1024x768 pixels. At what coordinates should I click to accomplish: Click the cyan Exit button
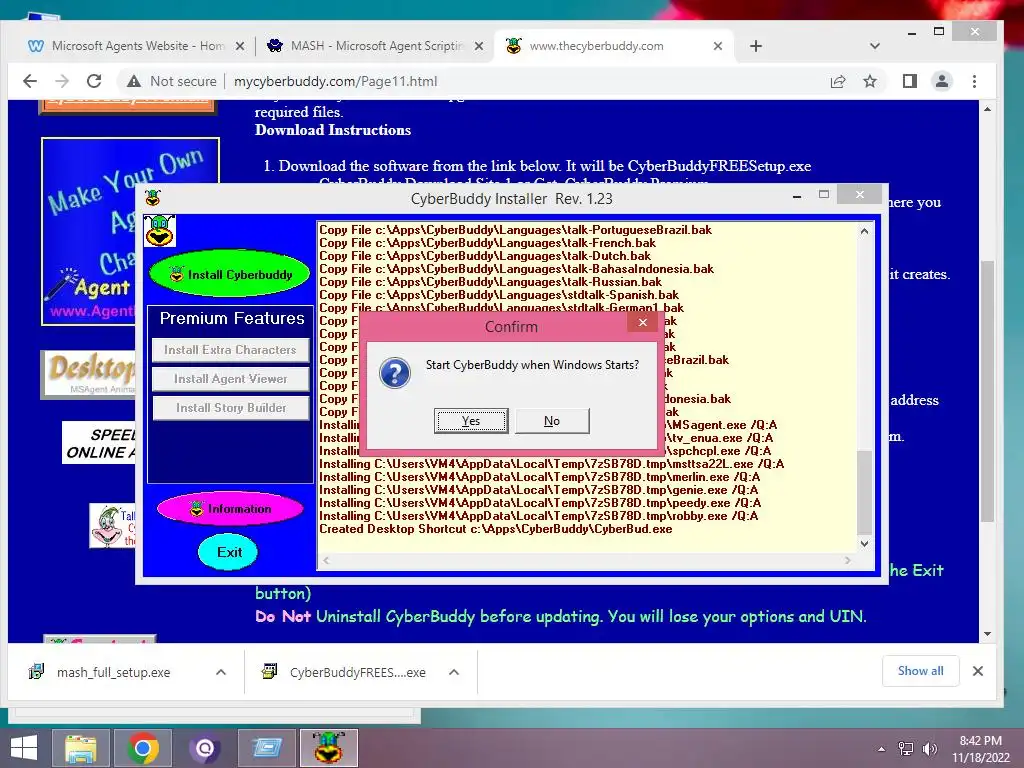click(229, 552)
